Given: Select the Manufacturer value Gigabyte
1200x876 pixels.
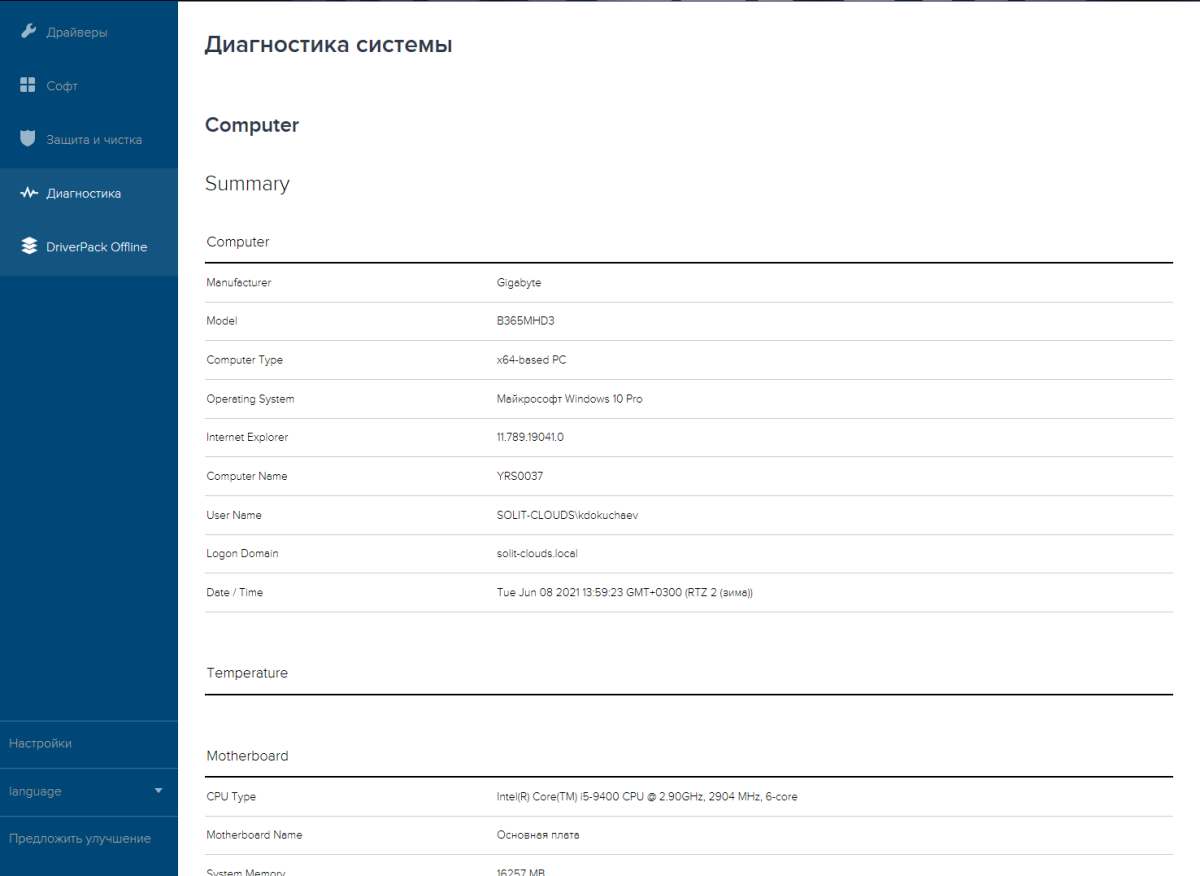Looking at the screenshot, I should pyautogui.click(x=519, y=283).
